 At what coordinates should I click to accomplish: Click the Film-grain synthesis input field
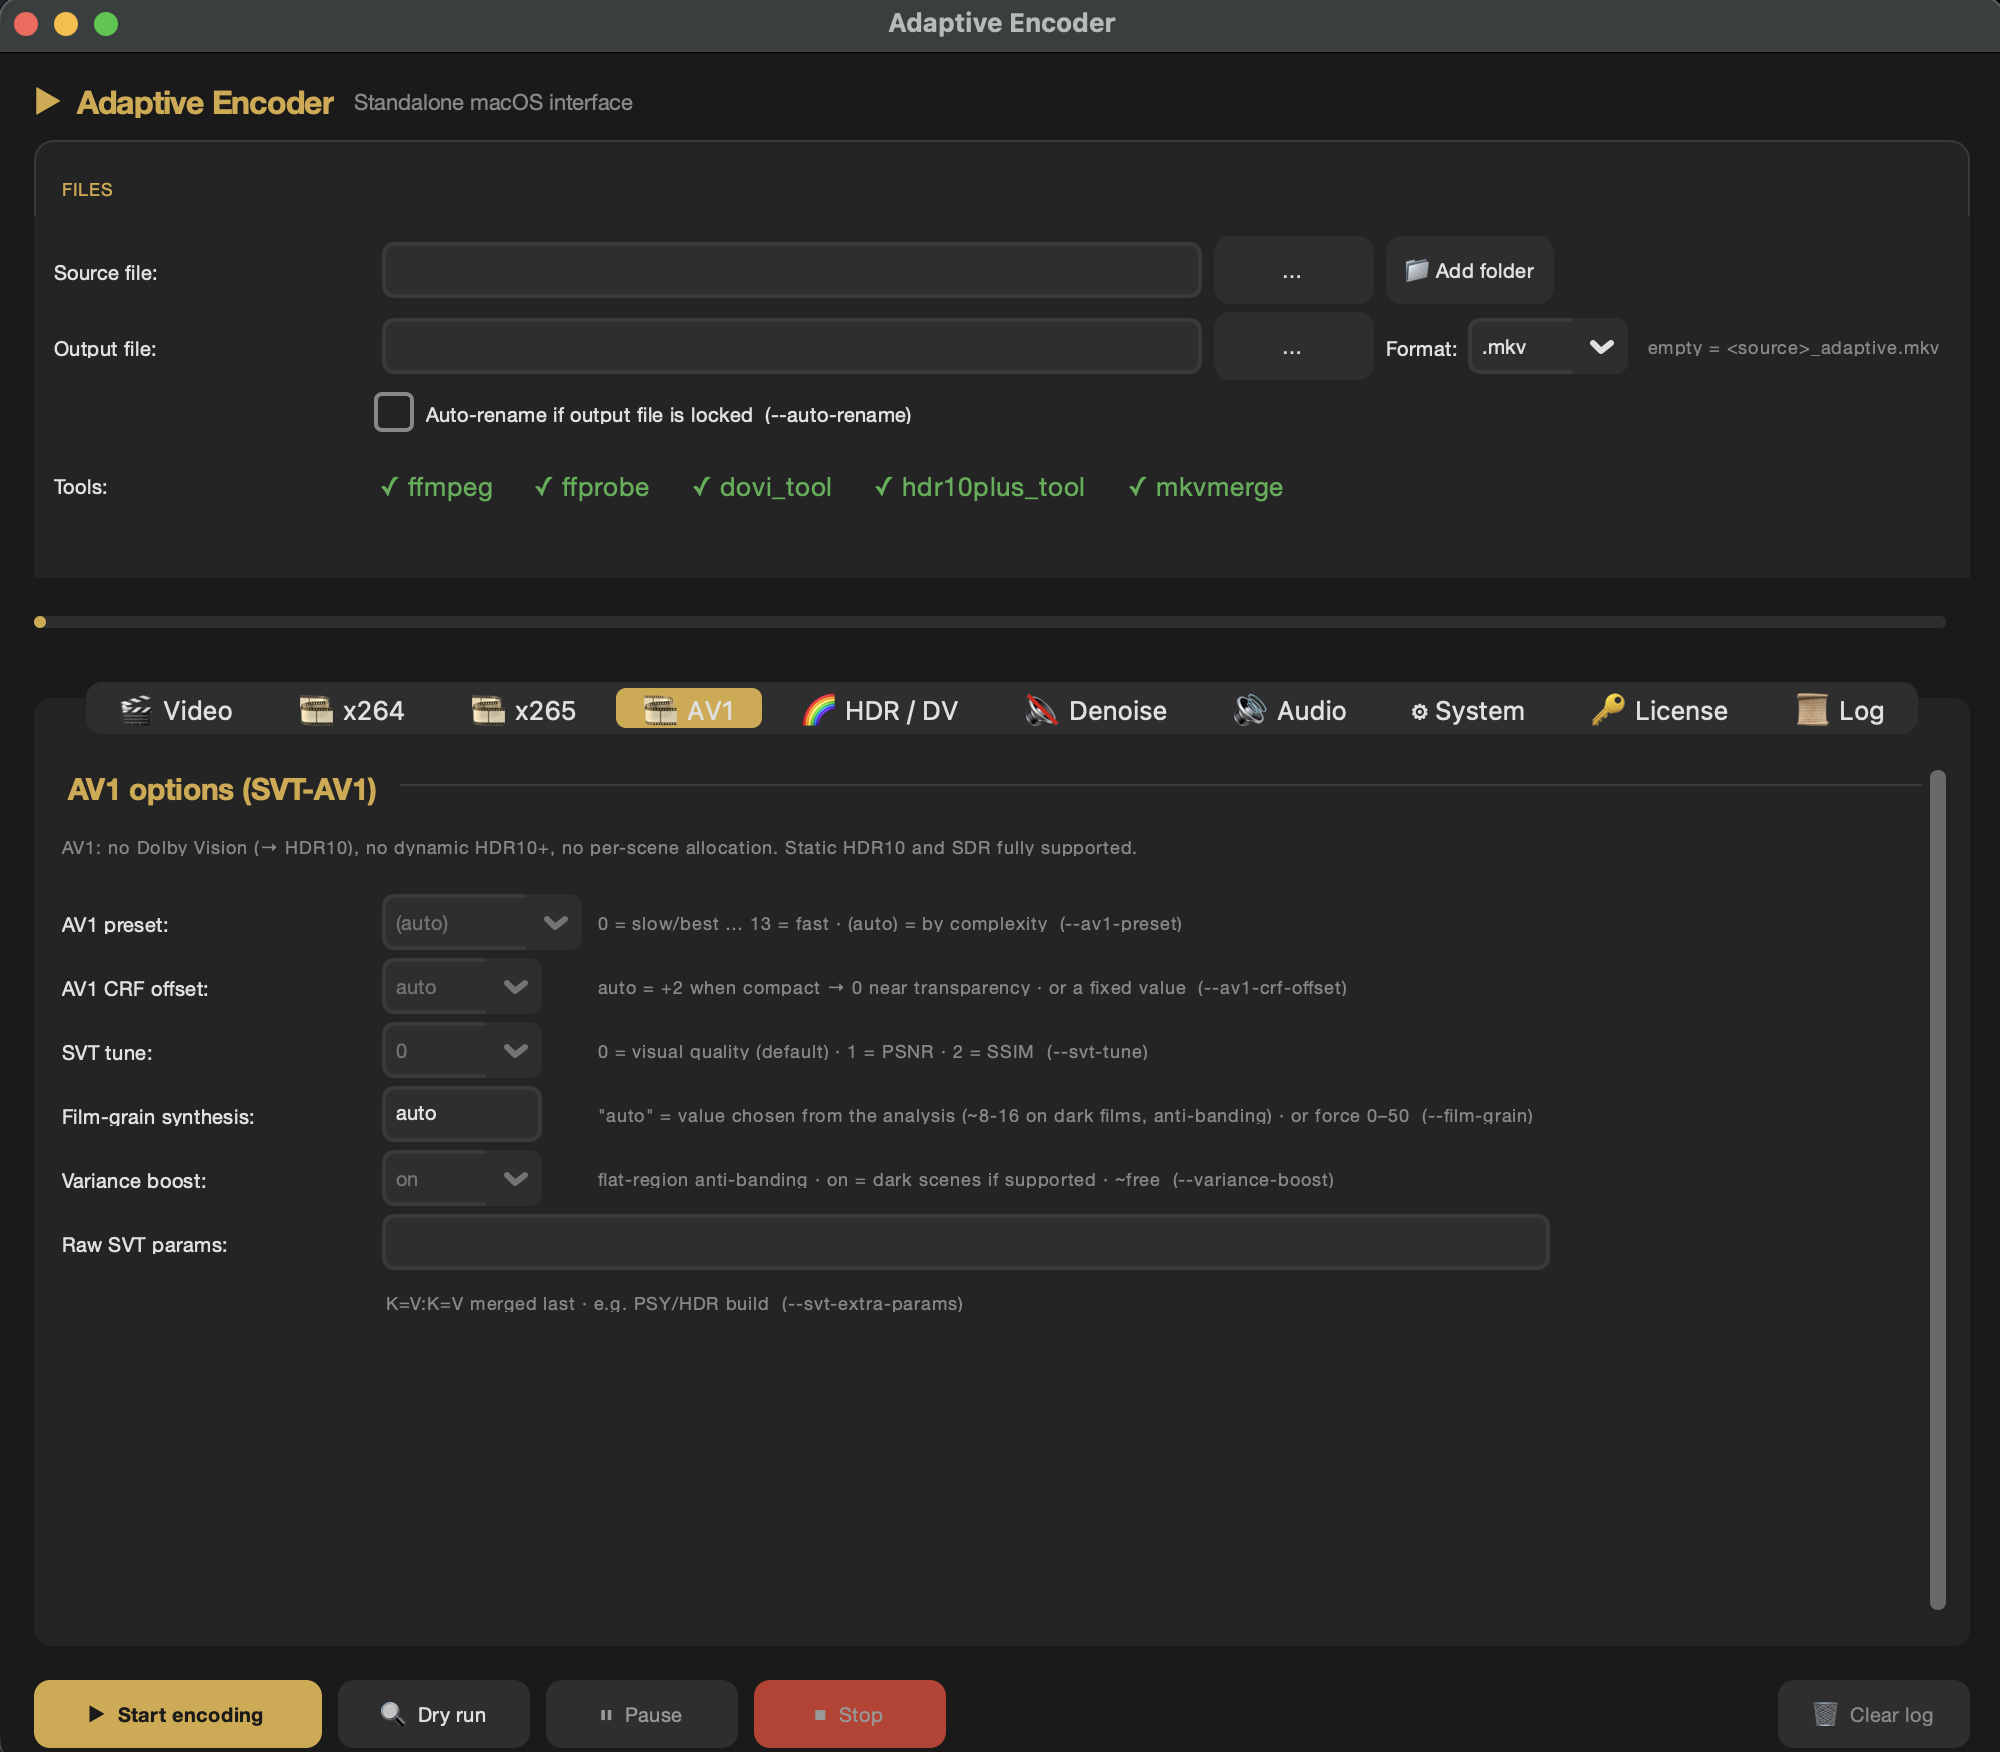pos(462,1114)
